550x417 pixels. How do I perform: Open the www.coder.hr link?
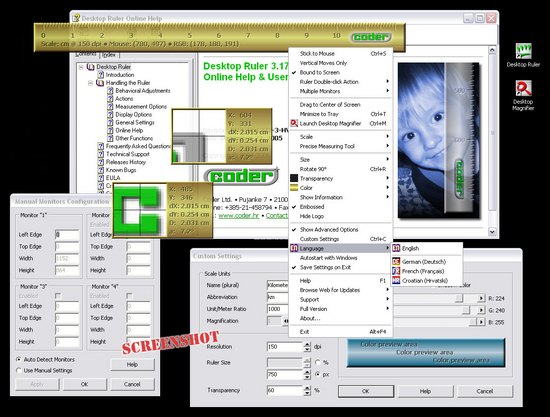point(239,216)
